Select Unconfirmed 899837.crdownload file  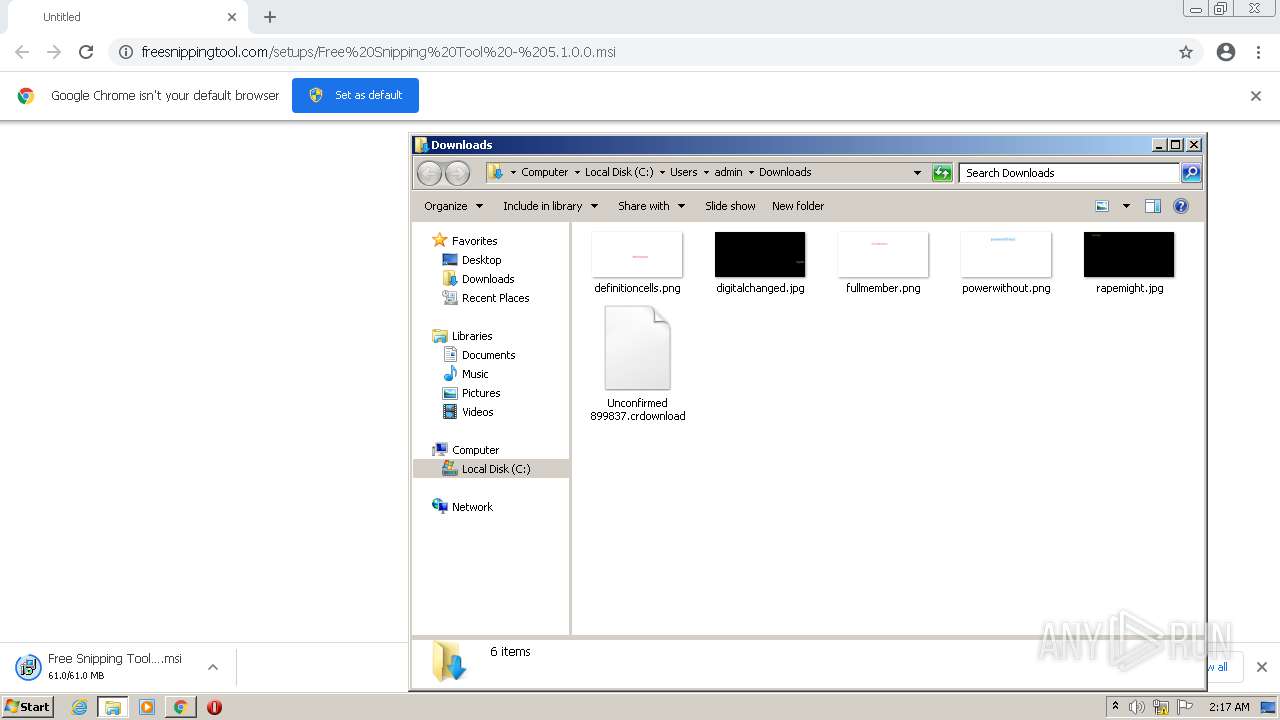coord(637,364)
